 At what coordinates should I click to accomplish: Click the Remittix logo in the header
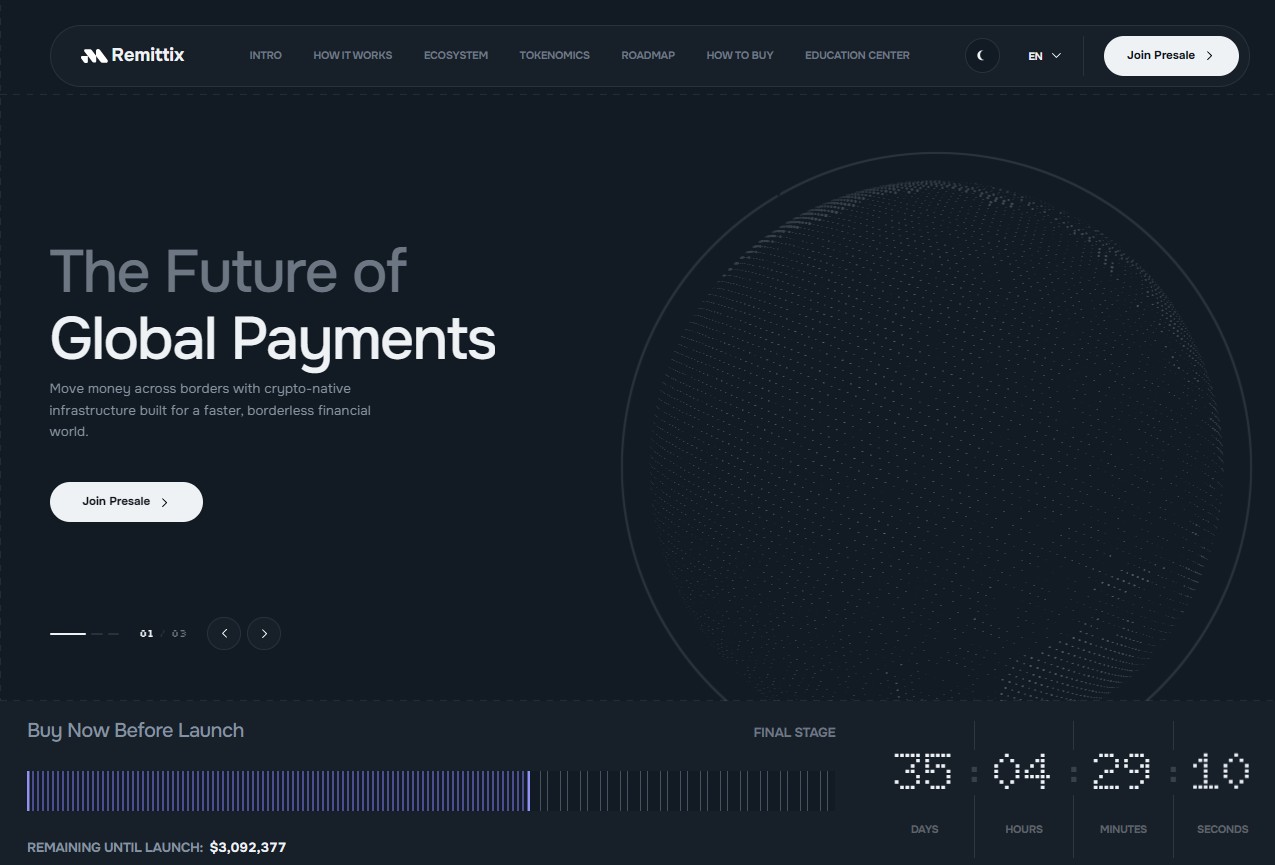[x=132, y=55]
